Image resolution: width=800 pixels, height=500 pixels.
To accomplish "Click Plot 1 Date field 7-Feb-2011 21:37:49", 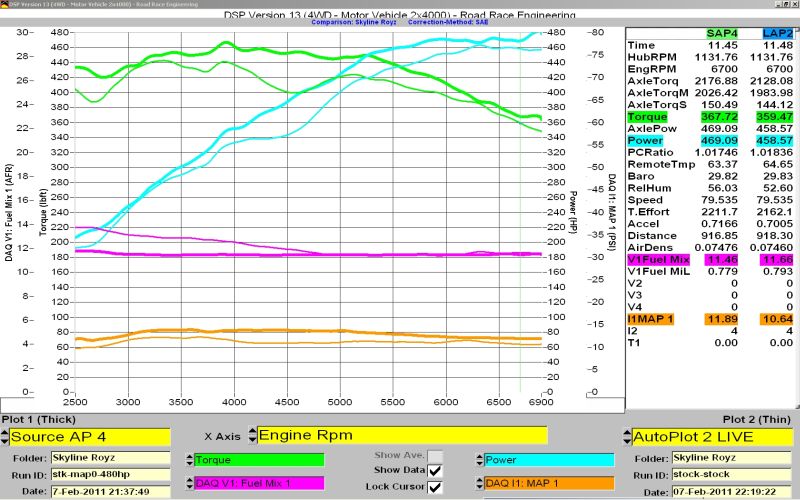I will 110,492.
